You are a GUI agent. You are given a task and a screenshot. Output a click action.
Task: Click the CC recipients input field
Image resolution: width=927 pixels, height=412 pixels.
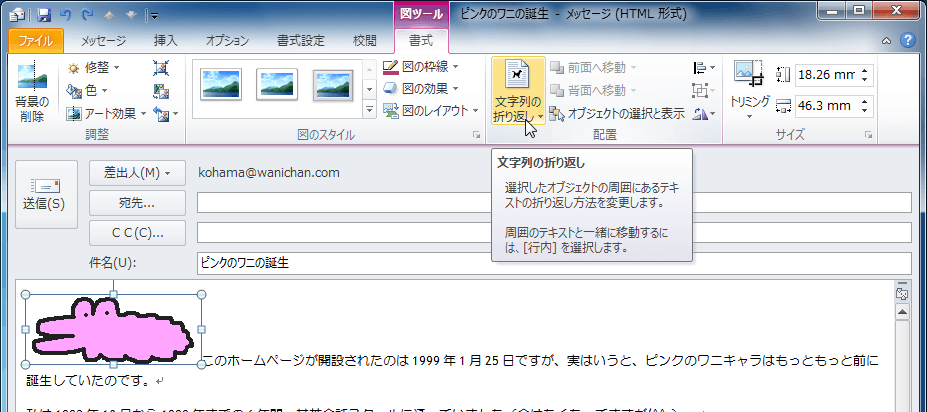[555, 233]
